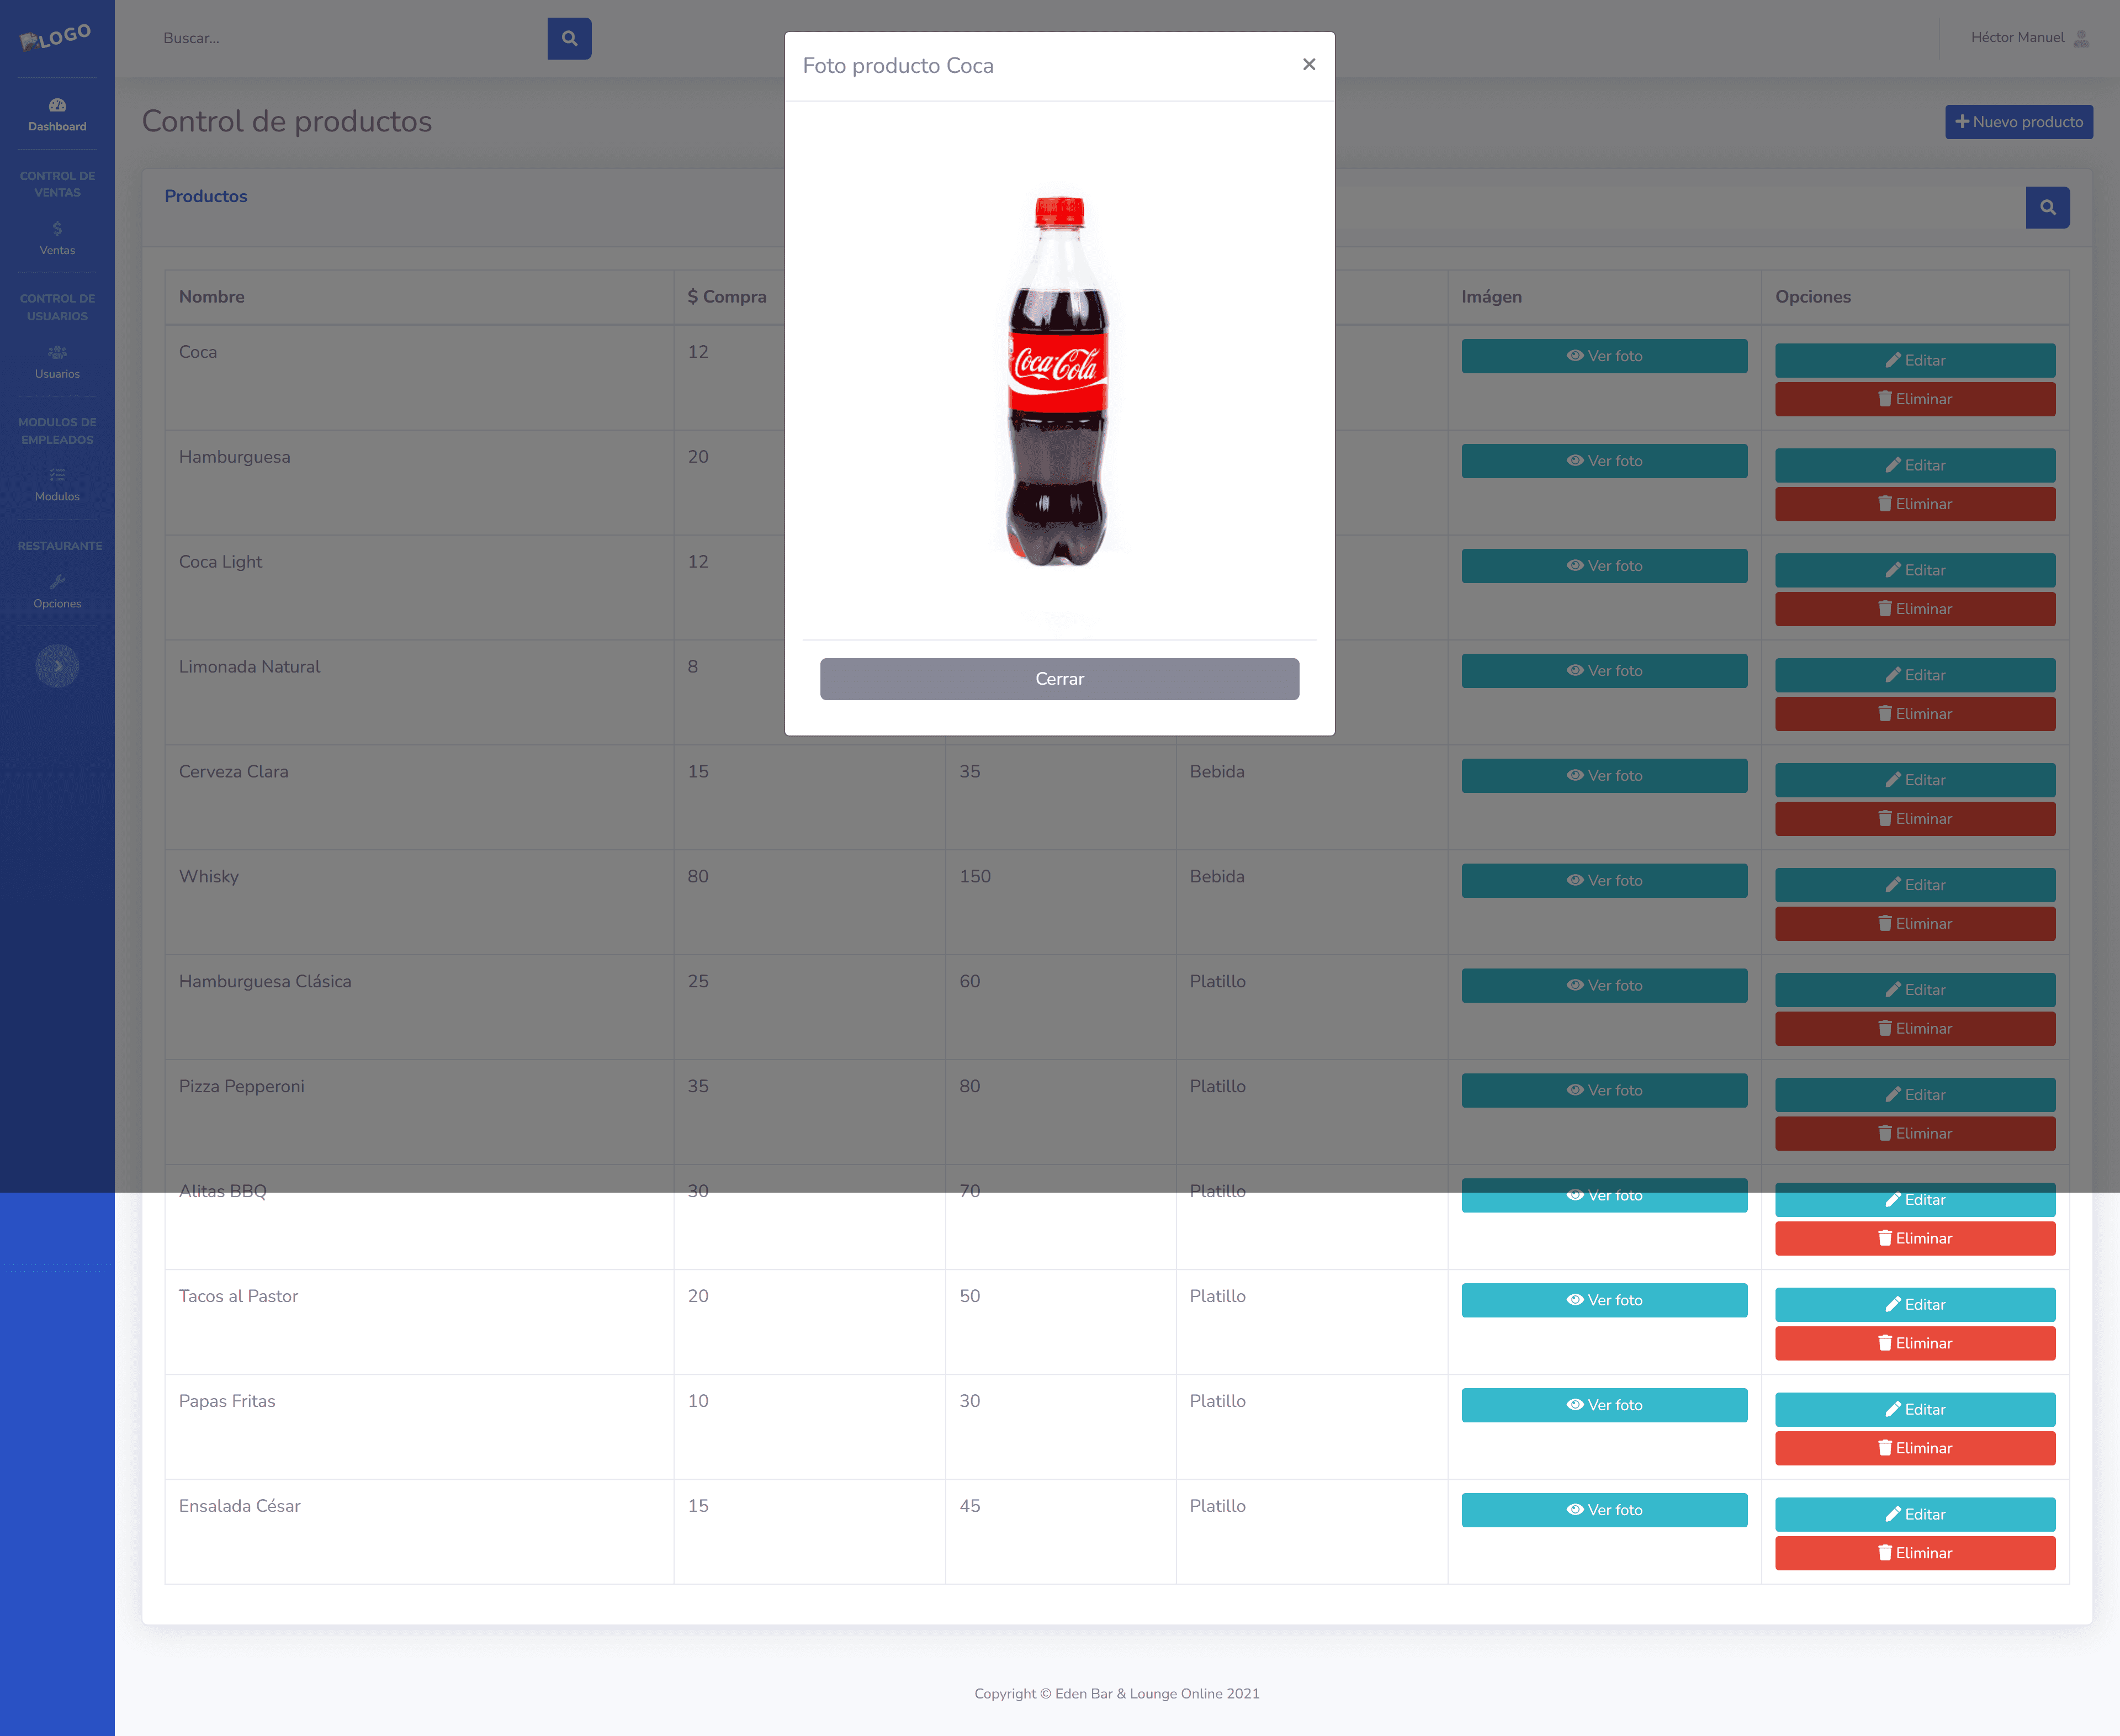Image resolution: width=2120 pixels, height=1736 pixels.
Task: Close the Foto producto Coca dialog with X
Action: pyautogui.click(x=1309, y=65)
